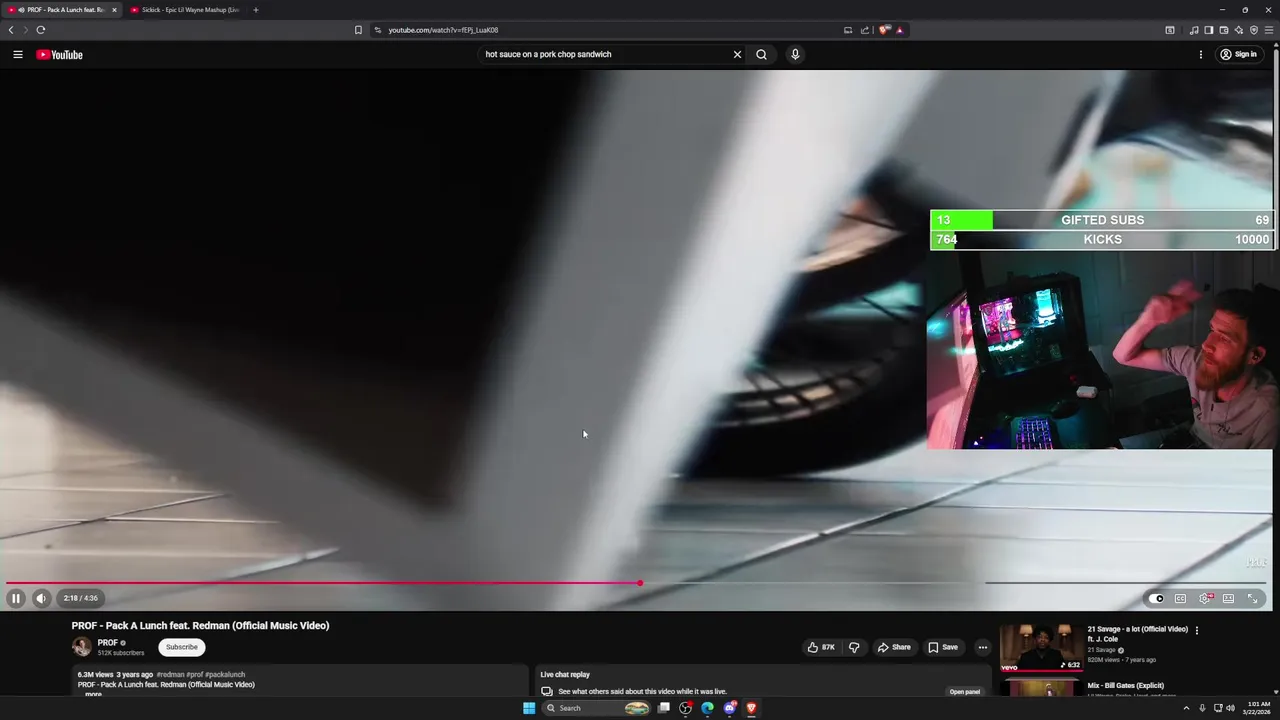The height and width of the screenshot is (720, 1280).
Task: Open 'Mix - Bill Gates (Explicit)' recommendation
Action: click(1125, 686)
